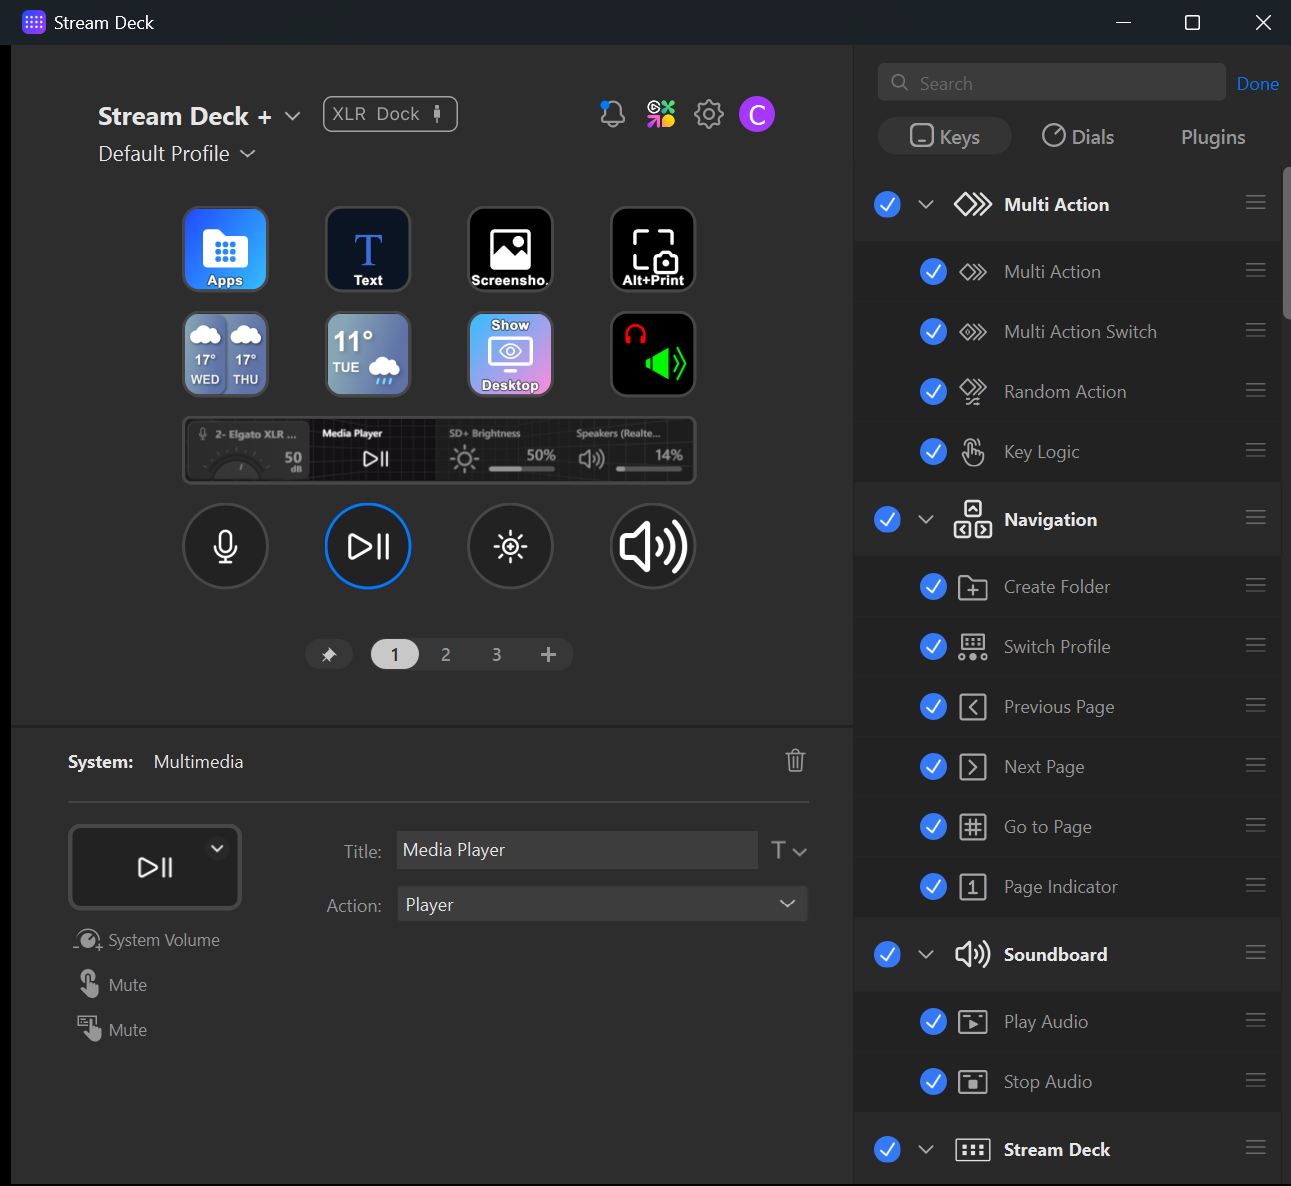Click the Apps folder key

click(x=225, y=249)
